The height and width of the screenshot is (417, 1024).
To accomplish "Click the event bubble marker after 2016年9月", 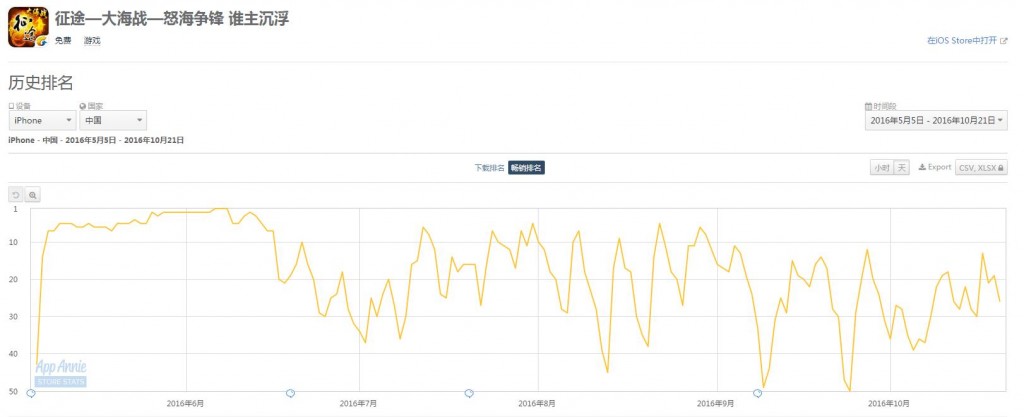I will [758, 393].
